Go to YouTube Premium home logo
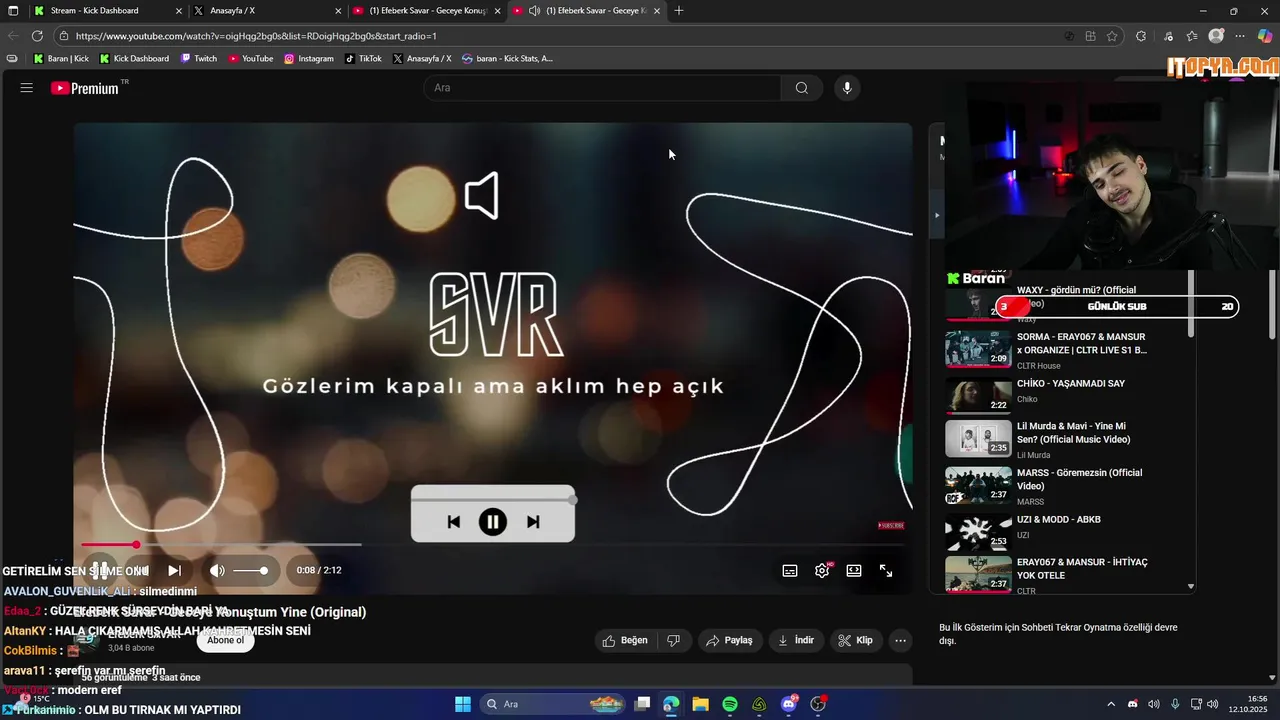1280x720 pixels. tap(86, 88)
